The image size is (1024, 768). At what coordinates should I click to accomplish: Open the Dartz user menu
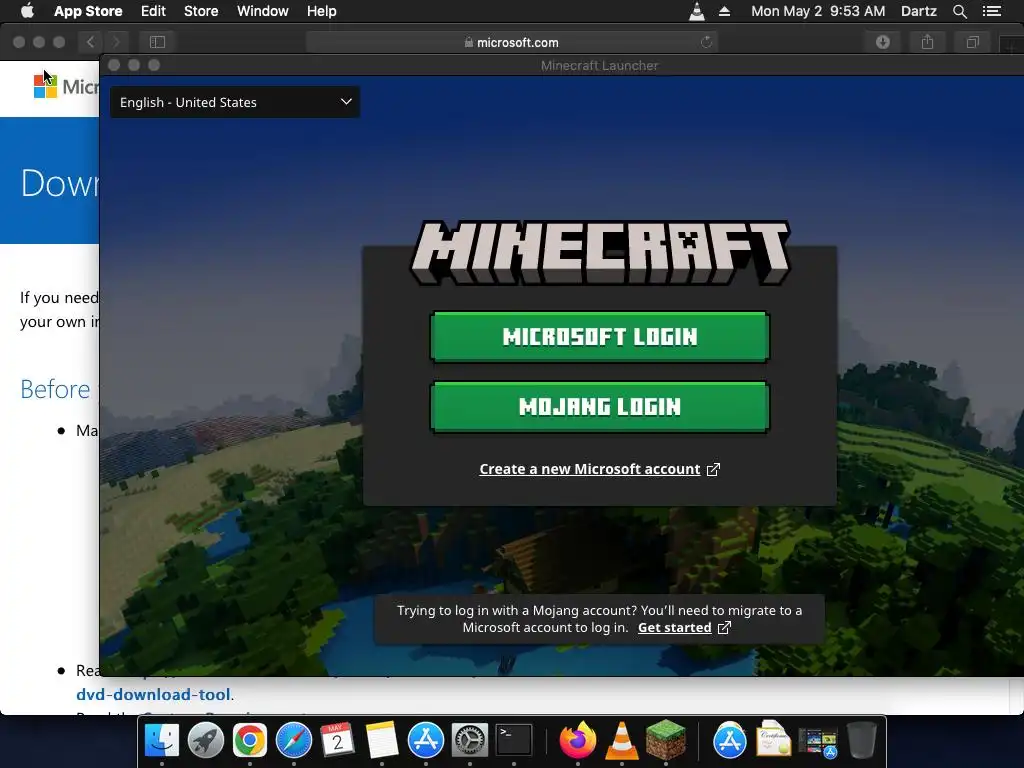[x=918, y=11]
